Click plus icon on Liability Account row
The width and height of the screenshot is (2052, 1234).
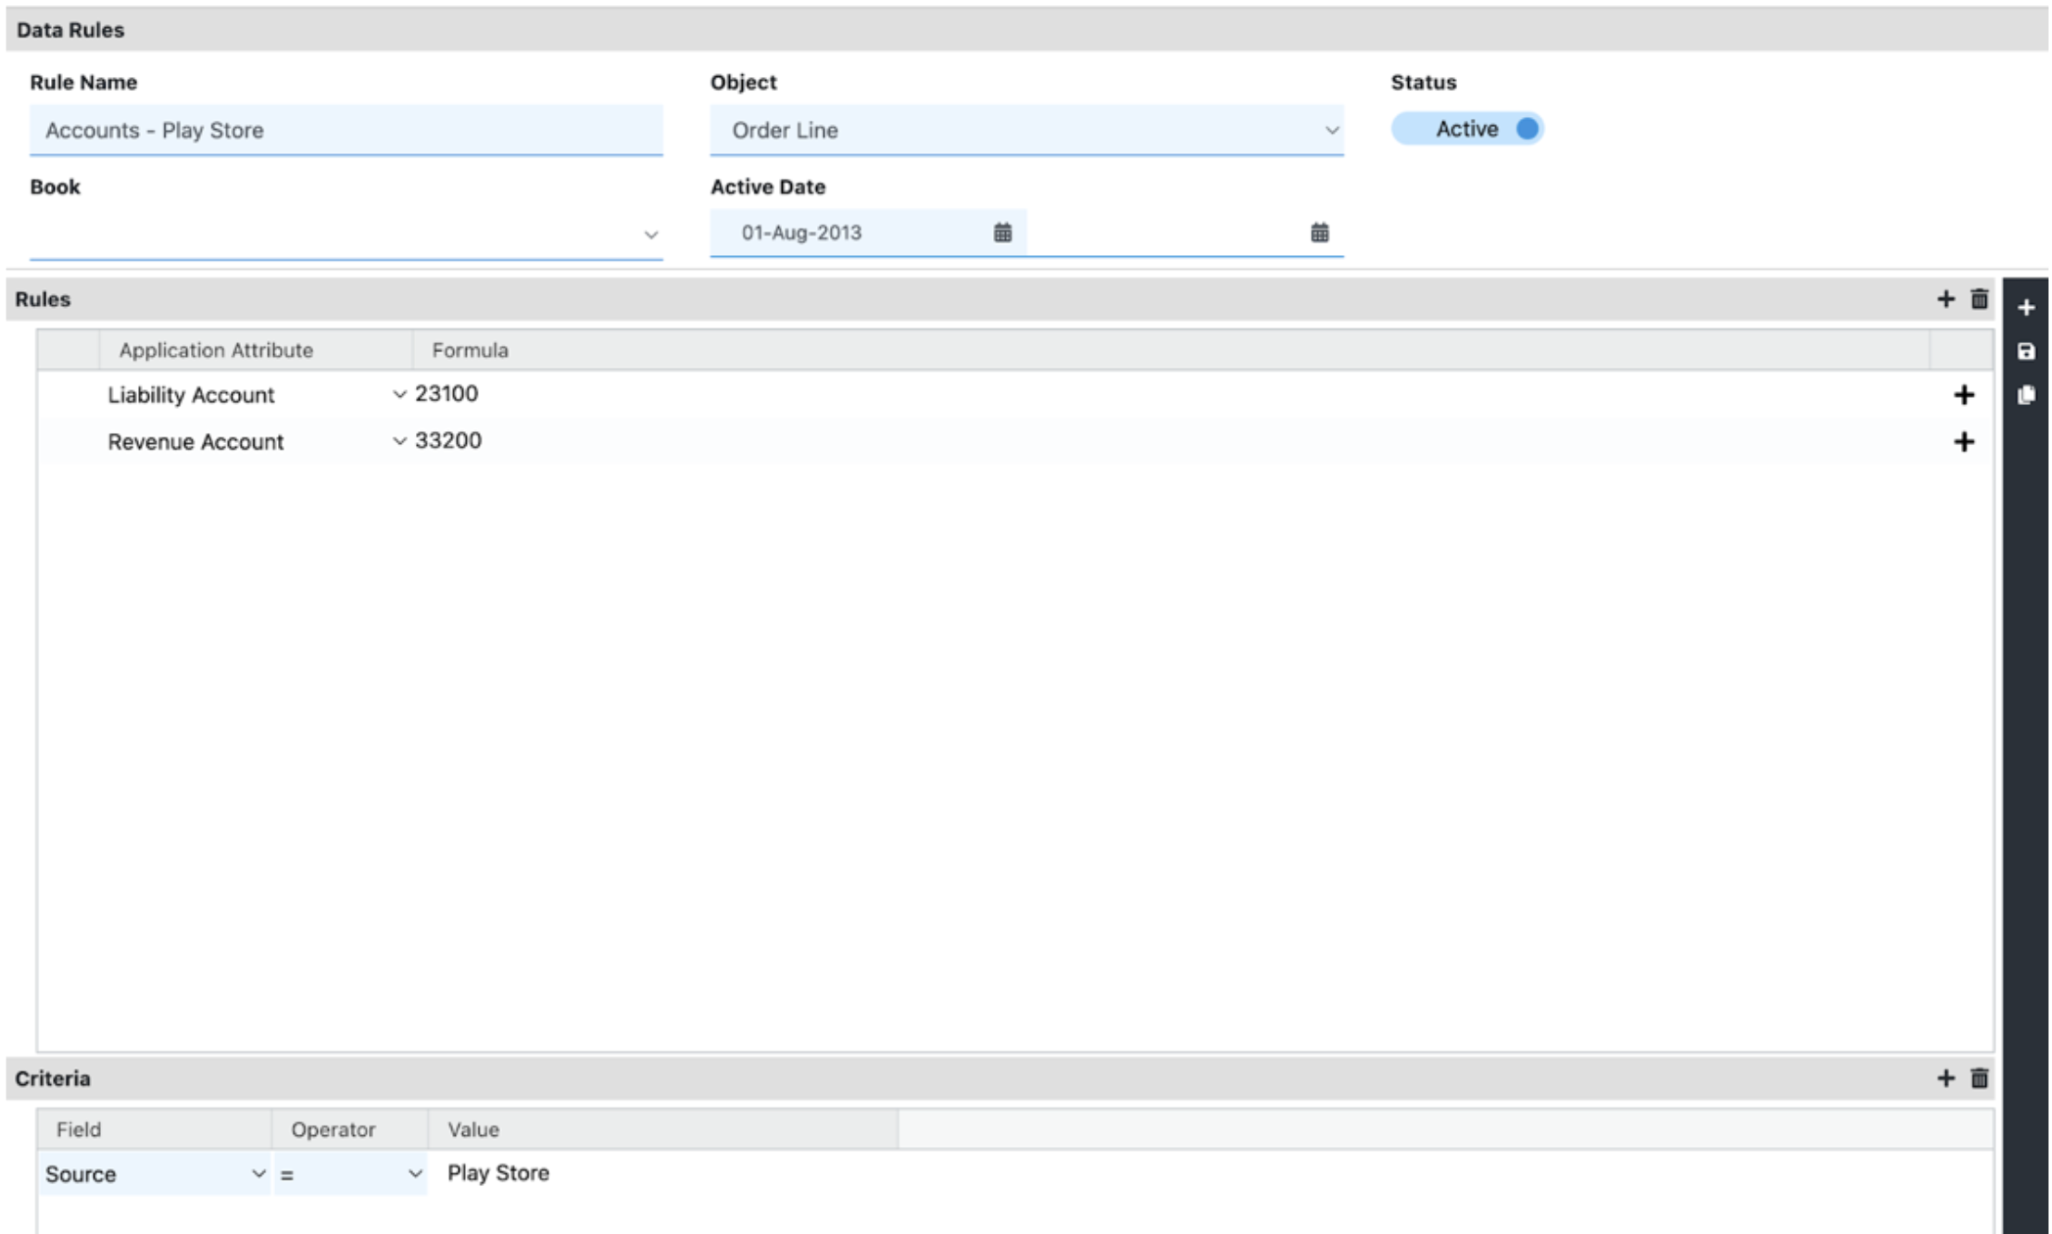point(1964,395)
